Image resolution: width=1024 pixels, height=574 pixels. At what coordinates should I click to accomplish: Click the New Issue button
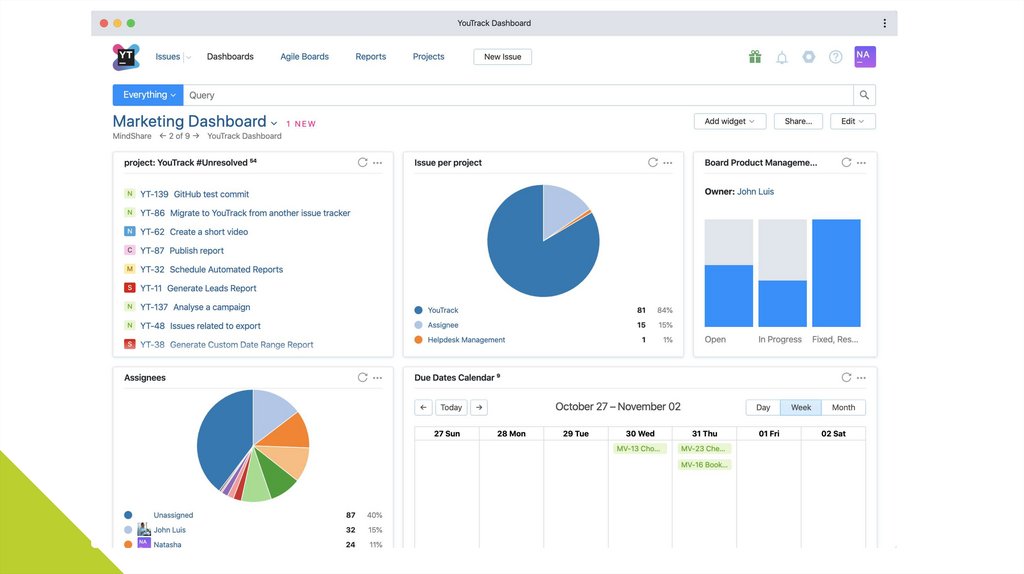[x=502, y=57]
